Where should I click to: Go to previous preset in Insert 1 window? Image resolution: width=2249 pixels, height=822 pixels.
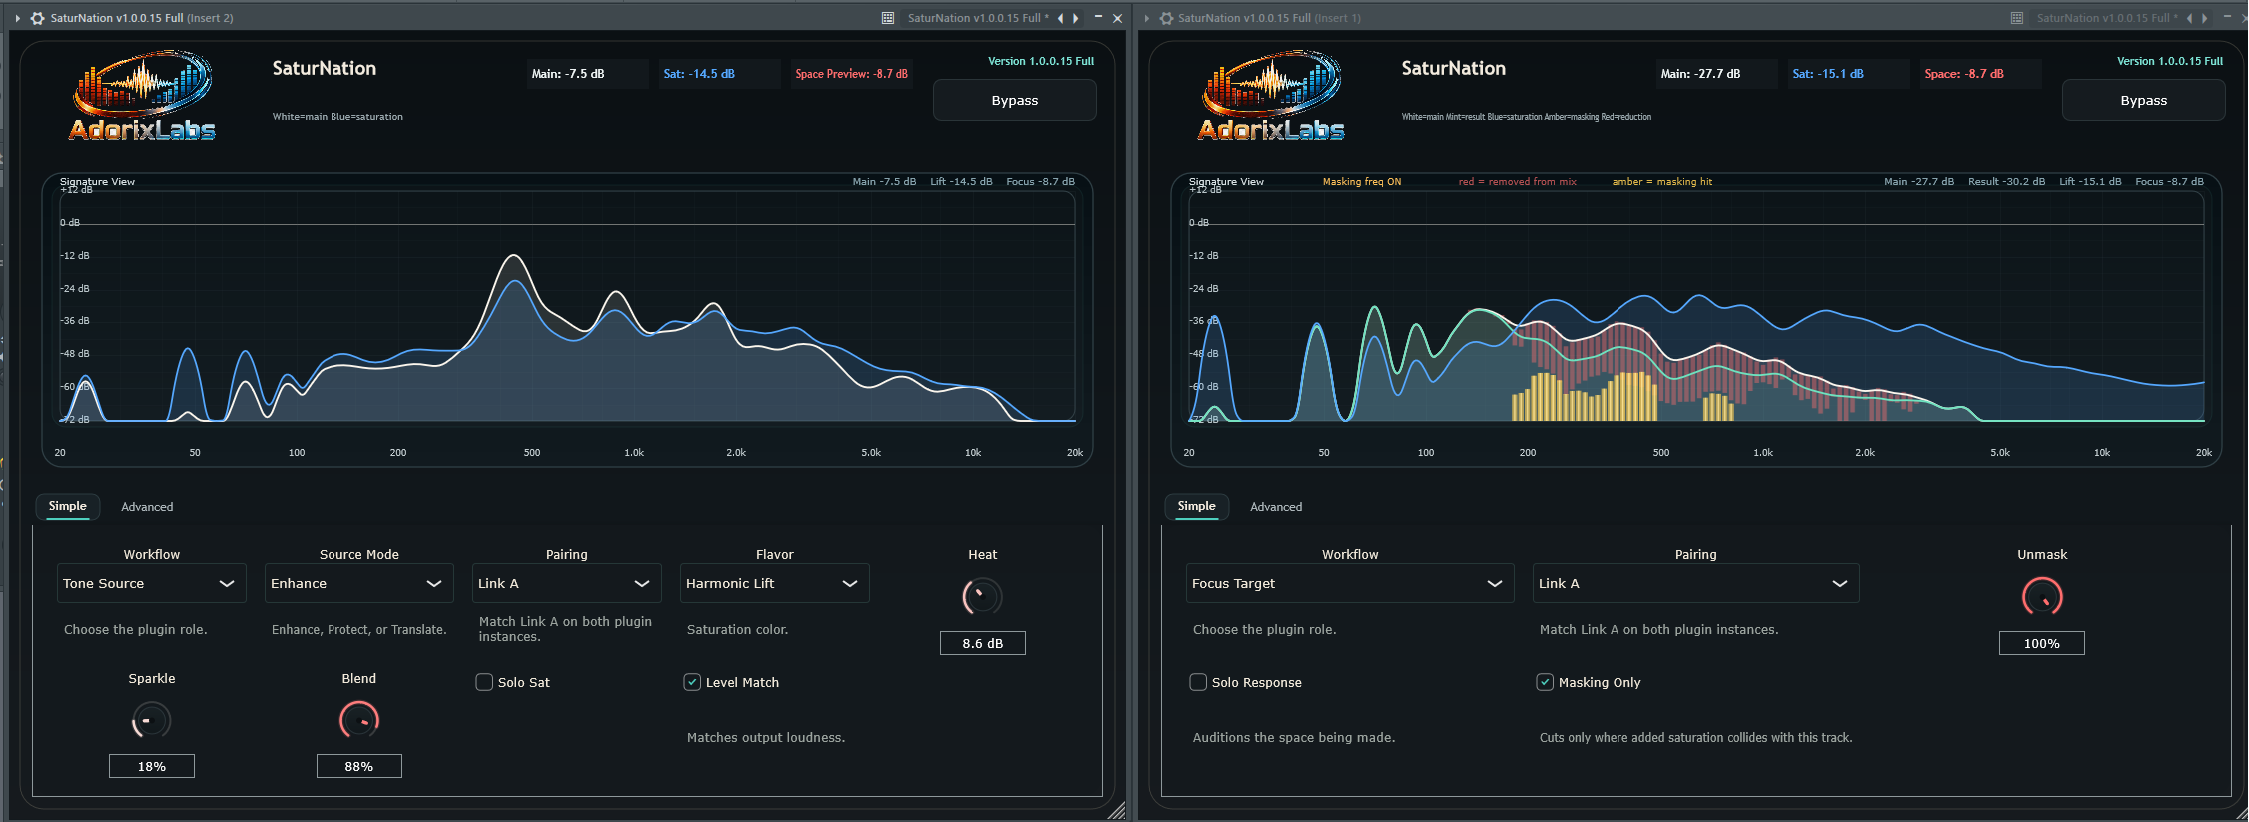coord(2189,18)
